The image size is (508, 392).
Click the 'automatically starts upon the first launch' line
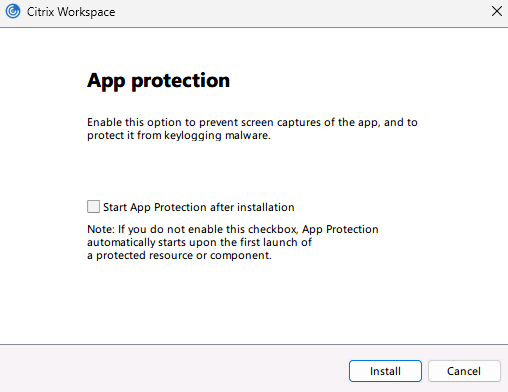coord(199,242)
